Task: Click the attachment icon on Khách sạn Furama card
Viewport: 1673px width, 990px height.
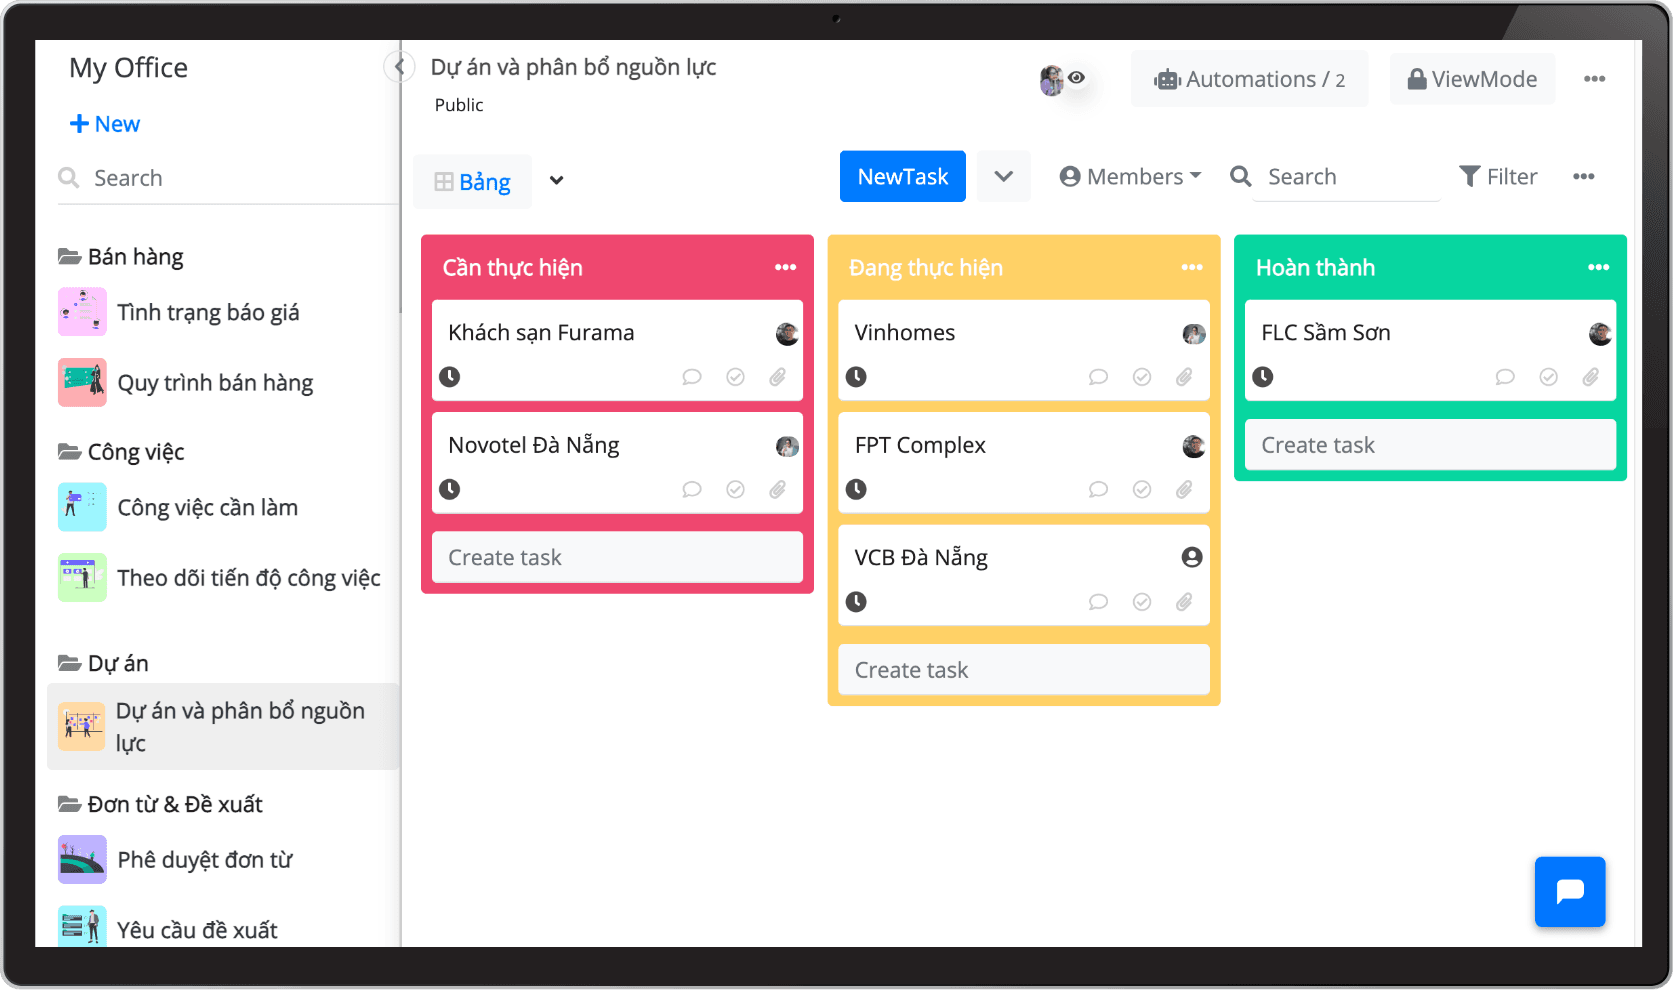Action: click(777, 377)
